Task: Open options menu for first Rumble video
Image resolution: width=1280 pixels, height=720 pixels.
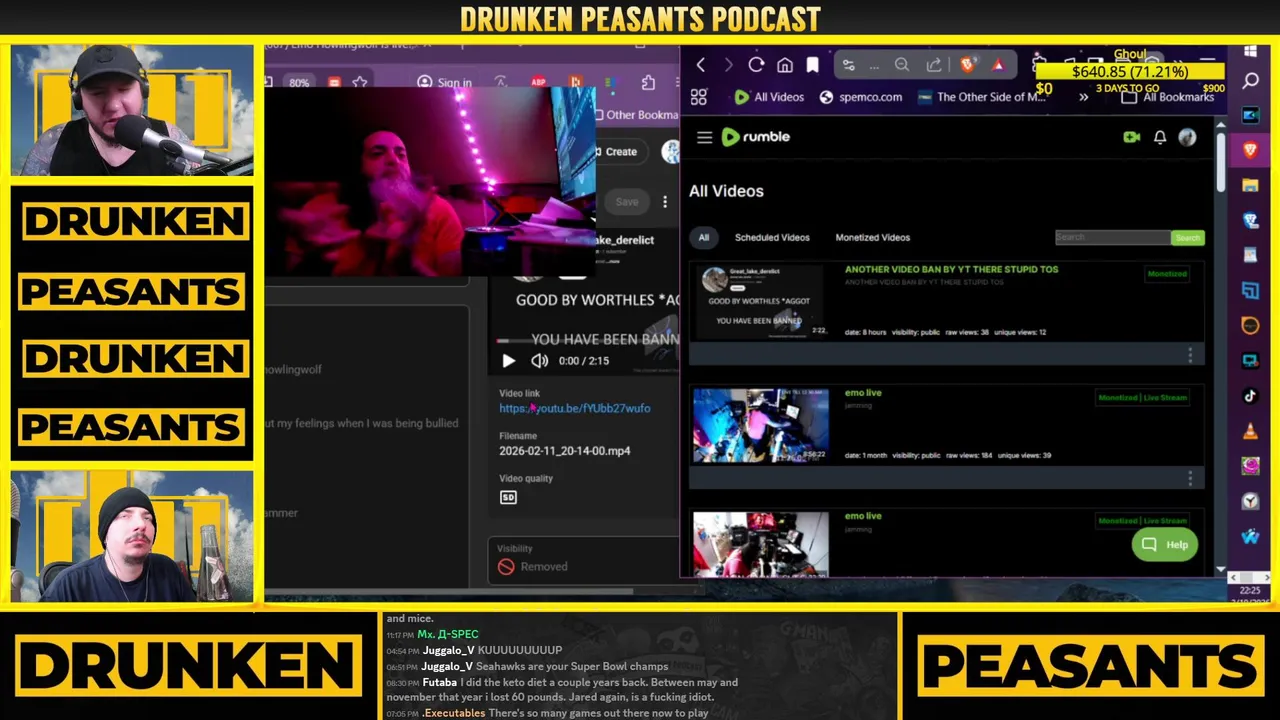Action: click(x=1190, y=355)
